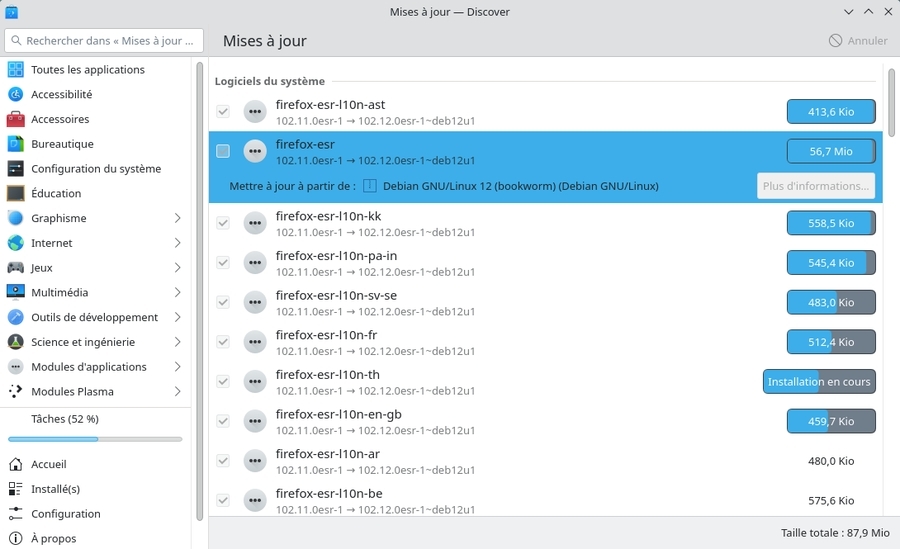Uncheck firefox-esr-l10n-th update
The height and width of the screenshot is (549, 900).
click(223, 381)
